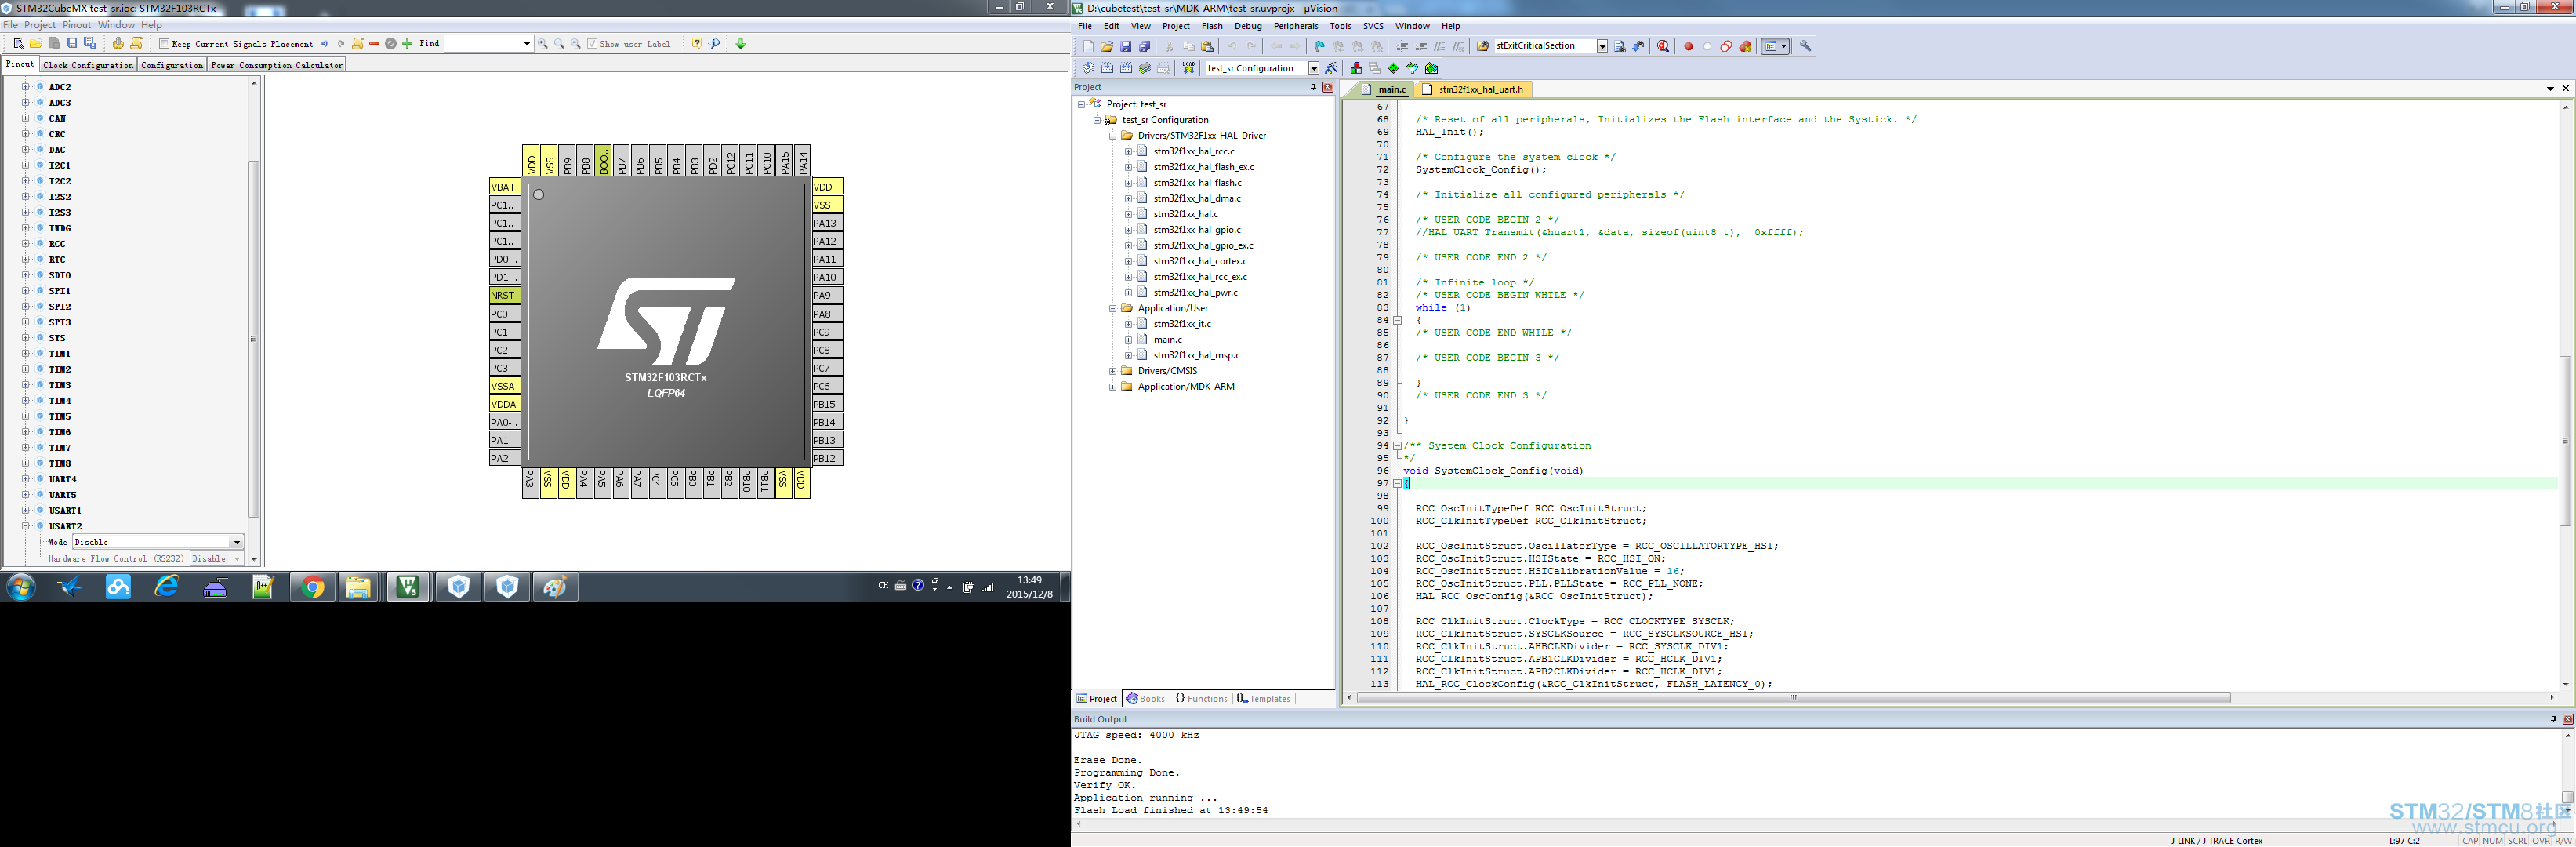Click the green download arrow in CubeMX toolbar
This screenshot has height=847, width=2576.
(x=741, y=44)
